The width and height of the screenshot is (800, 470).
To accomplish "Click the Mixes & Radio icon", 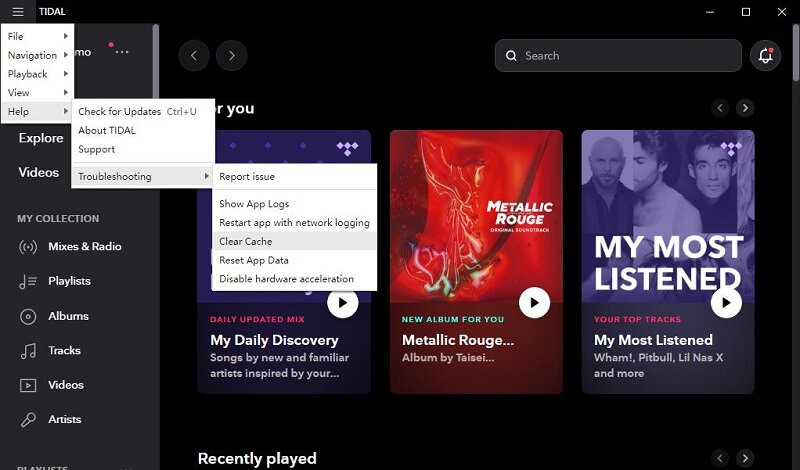I will [x=28, y=247].
